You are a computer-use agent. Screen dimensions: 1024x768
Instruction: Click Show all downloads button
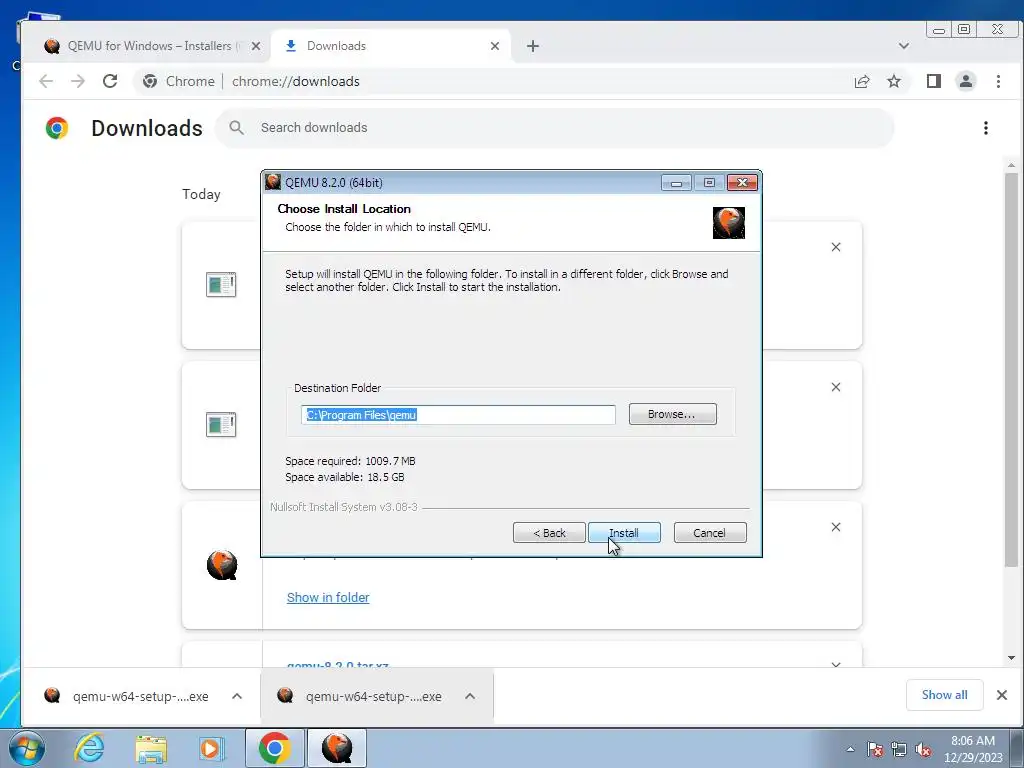(x=944, y=695)
